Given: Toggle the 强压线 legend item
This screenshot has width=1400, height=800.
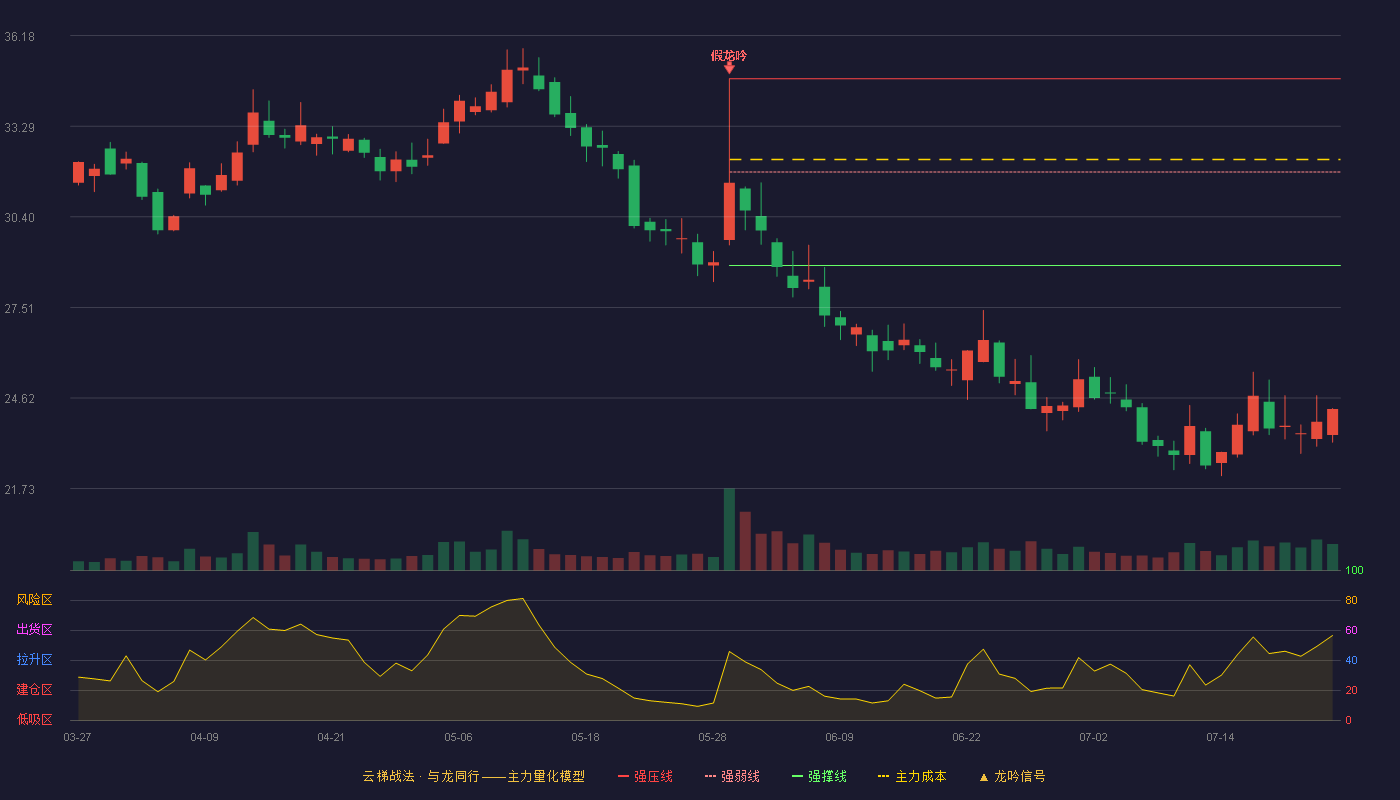Looking at the screenshot, I should click(x=645, y=776).
